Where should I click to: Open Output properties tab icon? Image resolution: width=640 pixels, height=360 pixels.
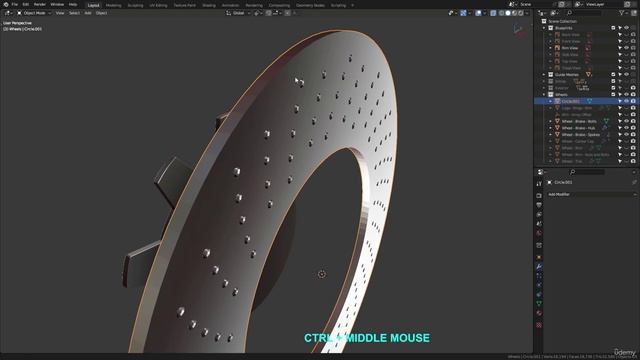tap(539, 205)
